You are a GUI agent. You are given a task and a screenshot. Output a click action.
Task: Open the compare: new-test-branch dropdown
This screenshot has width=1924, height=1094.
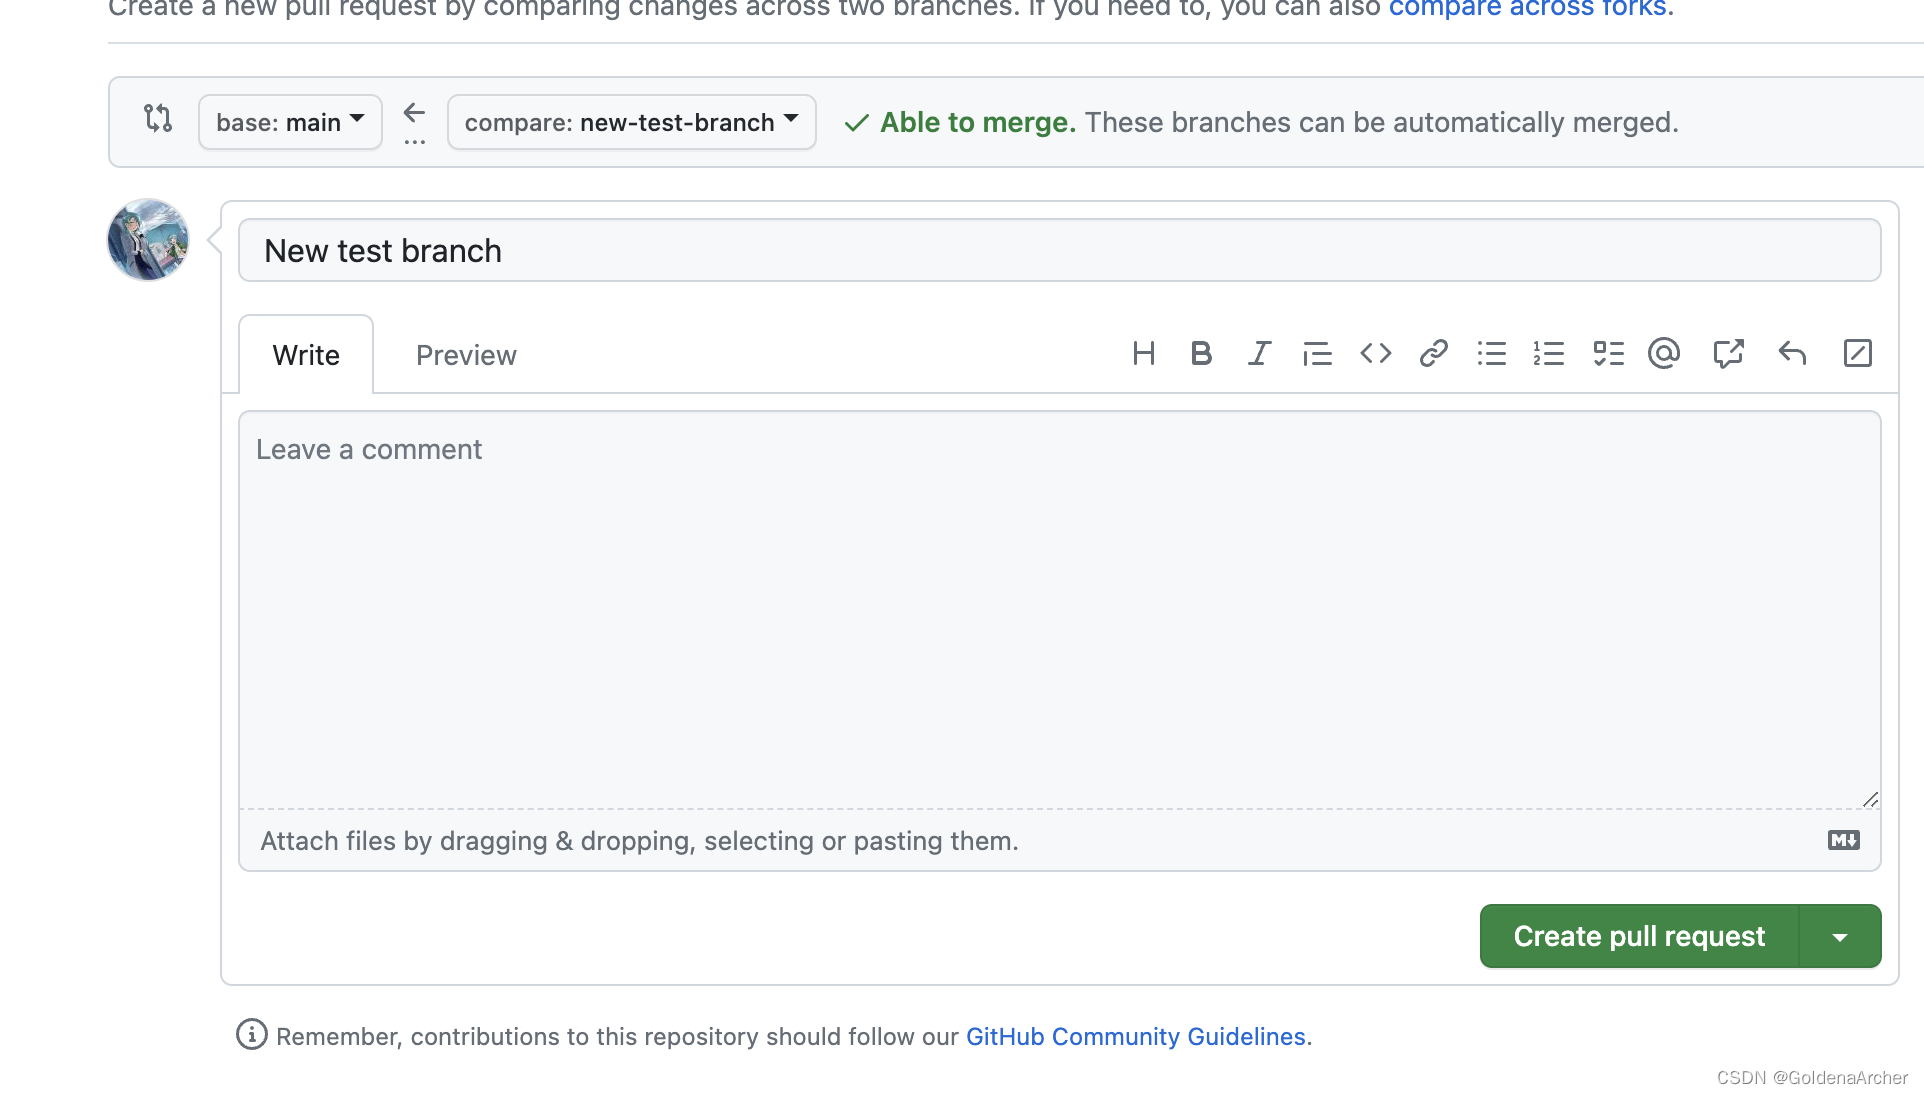pyautogui.click(x=632, y=122)
